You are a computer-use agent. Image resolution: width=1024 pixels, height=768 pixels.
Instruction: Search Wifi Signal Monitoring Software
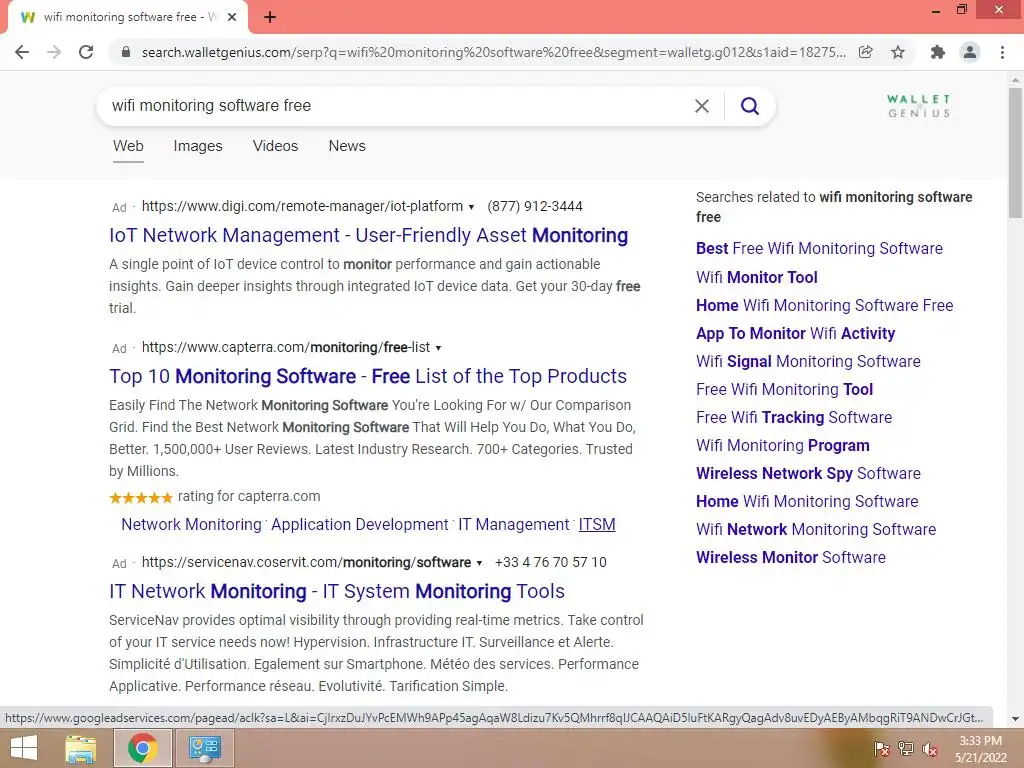tap(808, 362)
